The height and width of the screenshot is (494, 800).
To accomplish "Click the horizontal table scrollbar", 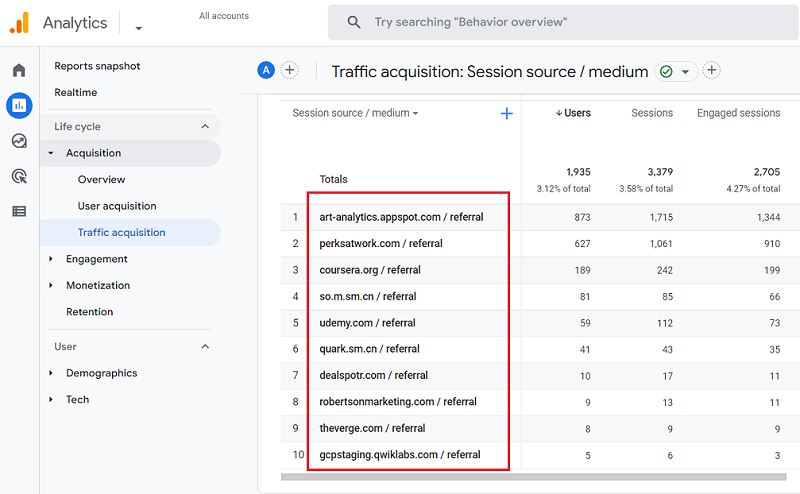I will [x=533, y=477].
